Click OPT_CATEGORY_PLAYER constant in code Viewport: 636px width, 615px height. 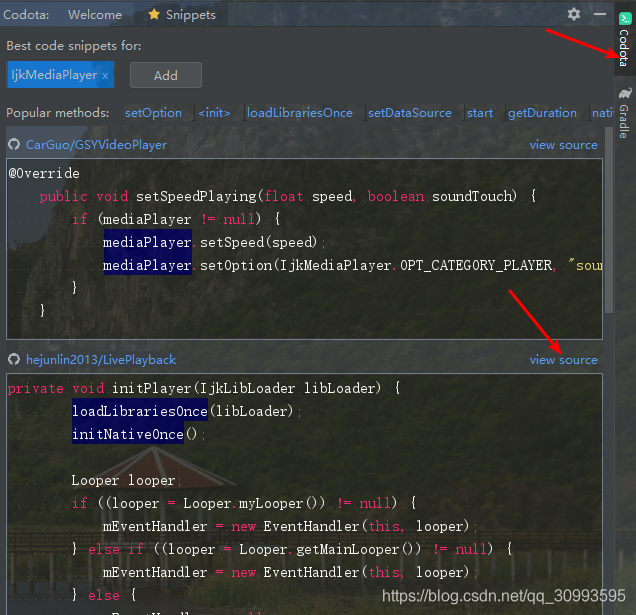pos(476,265)
